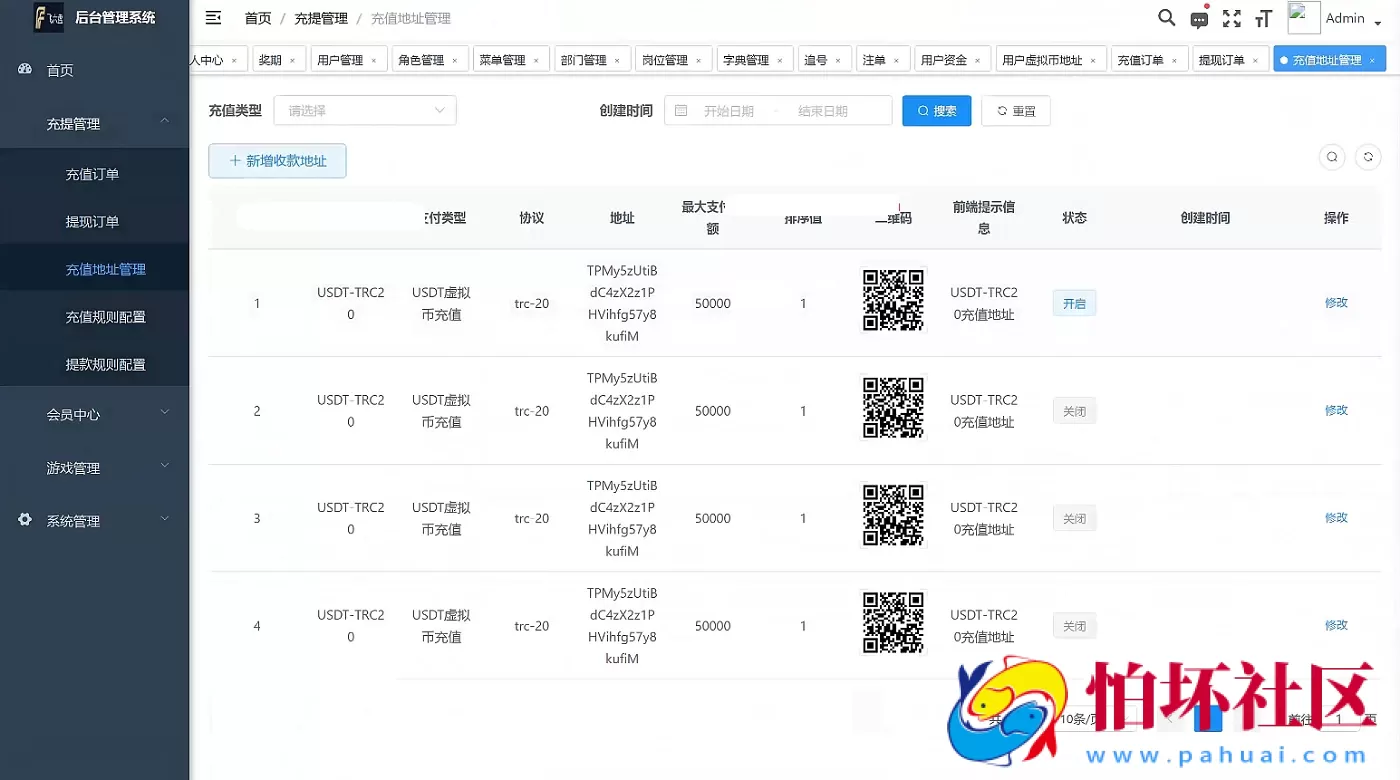
Task: Turn off the 开启 status toggle in row 1
Action: pyautogui.click(x=1073, y=302)
